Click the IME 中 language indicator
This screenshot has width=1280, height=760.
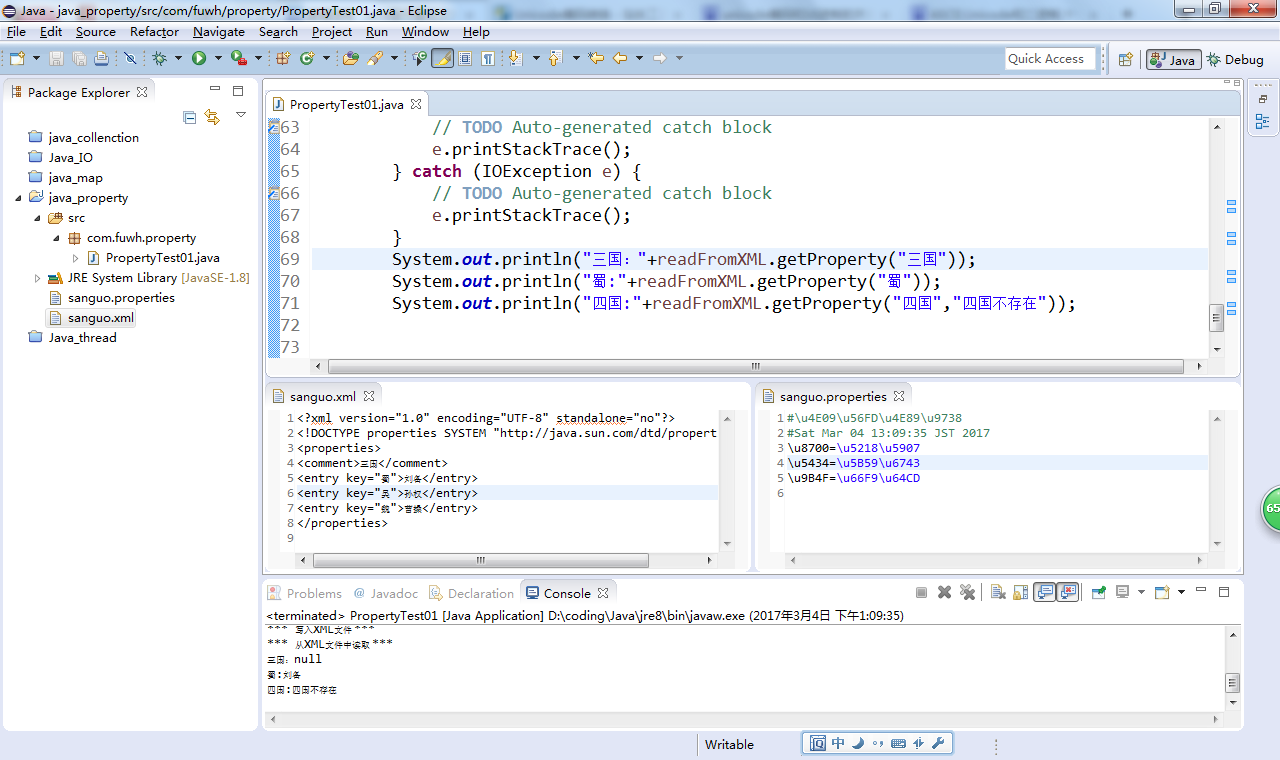838,743
